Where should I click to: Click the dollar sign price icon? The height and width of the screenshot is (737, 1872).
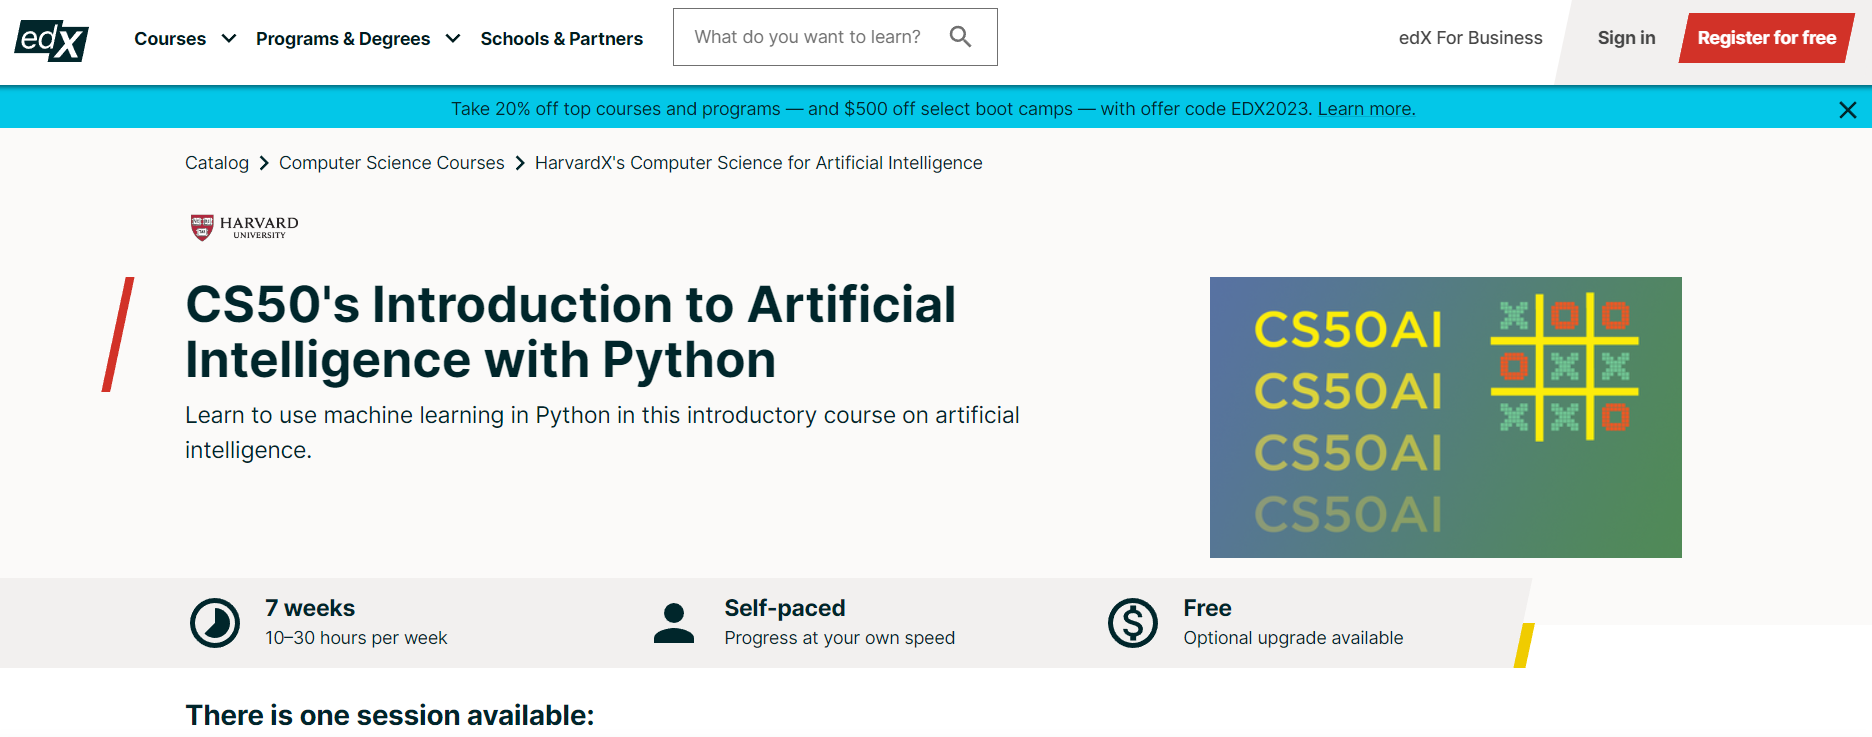1133,623
